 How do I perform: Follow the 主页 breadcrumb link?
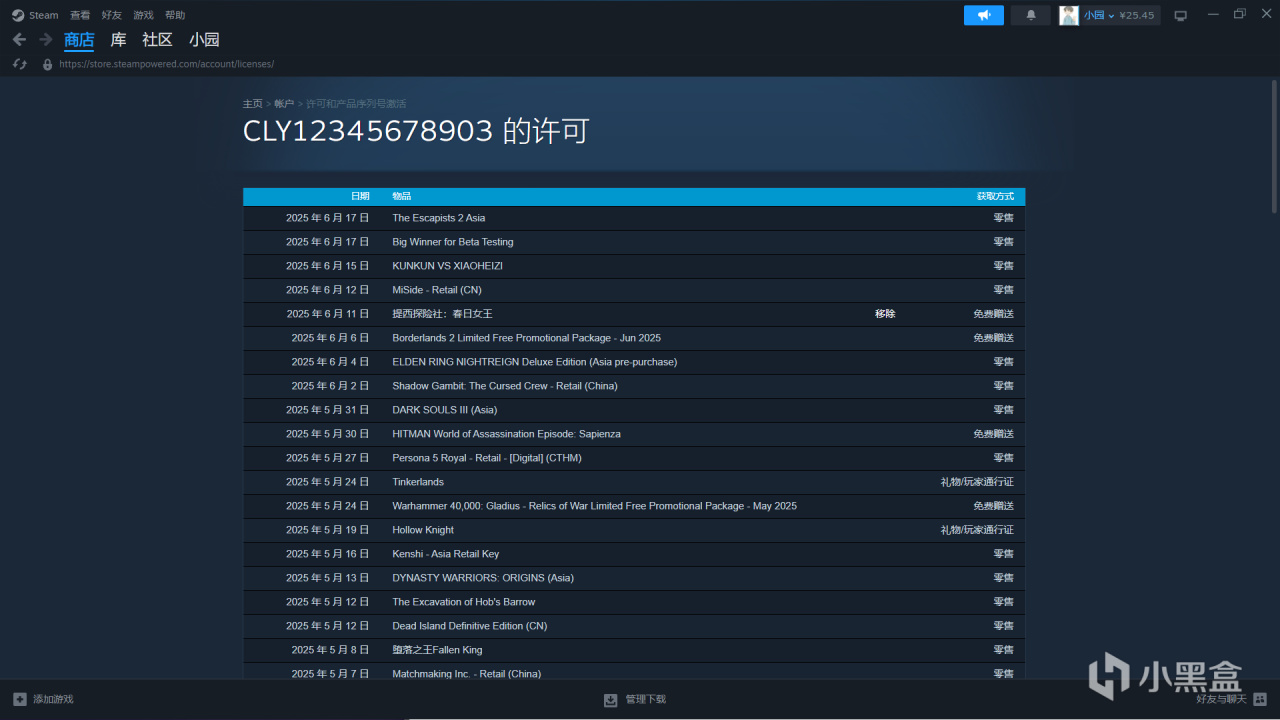[253, 104]
